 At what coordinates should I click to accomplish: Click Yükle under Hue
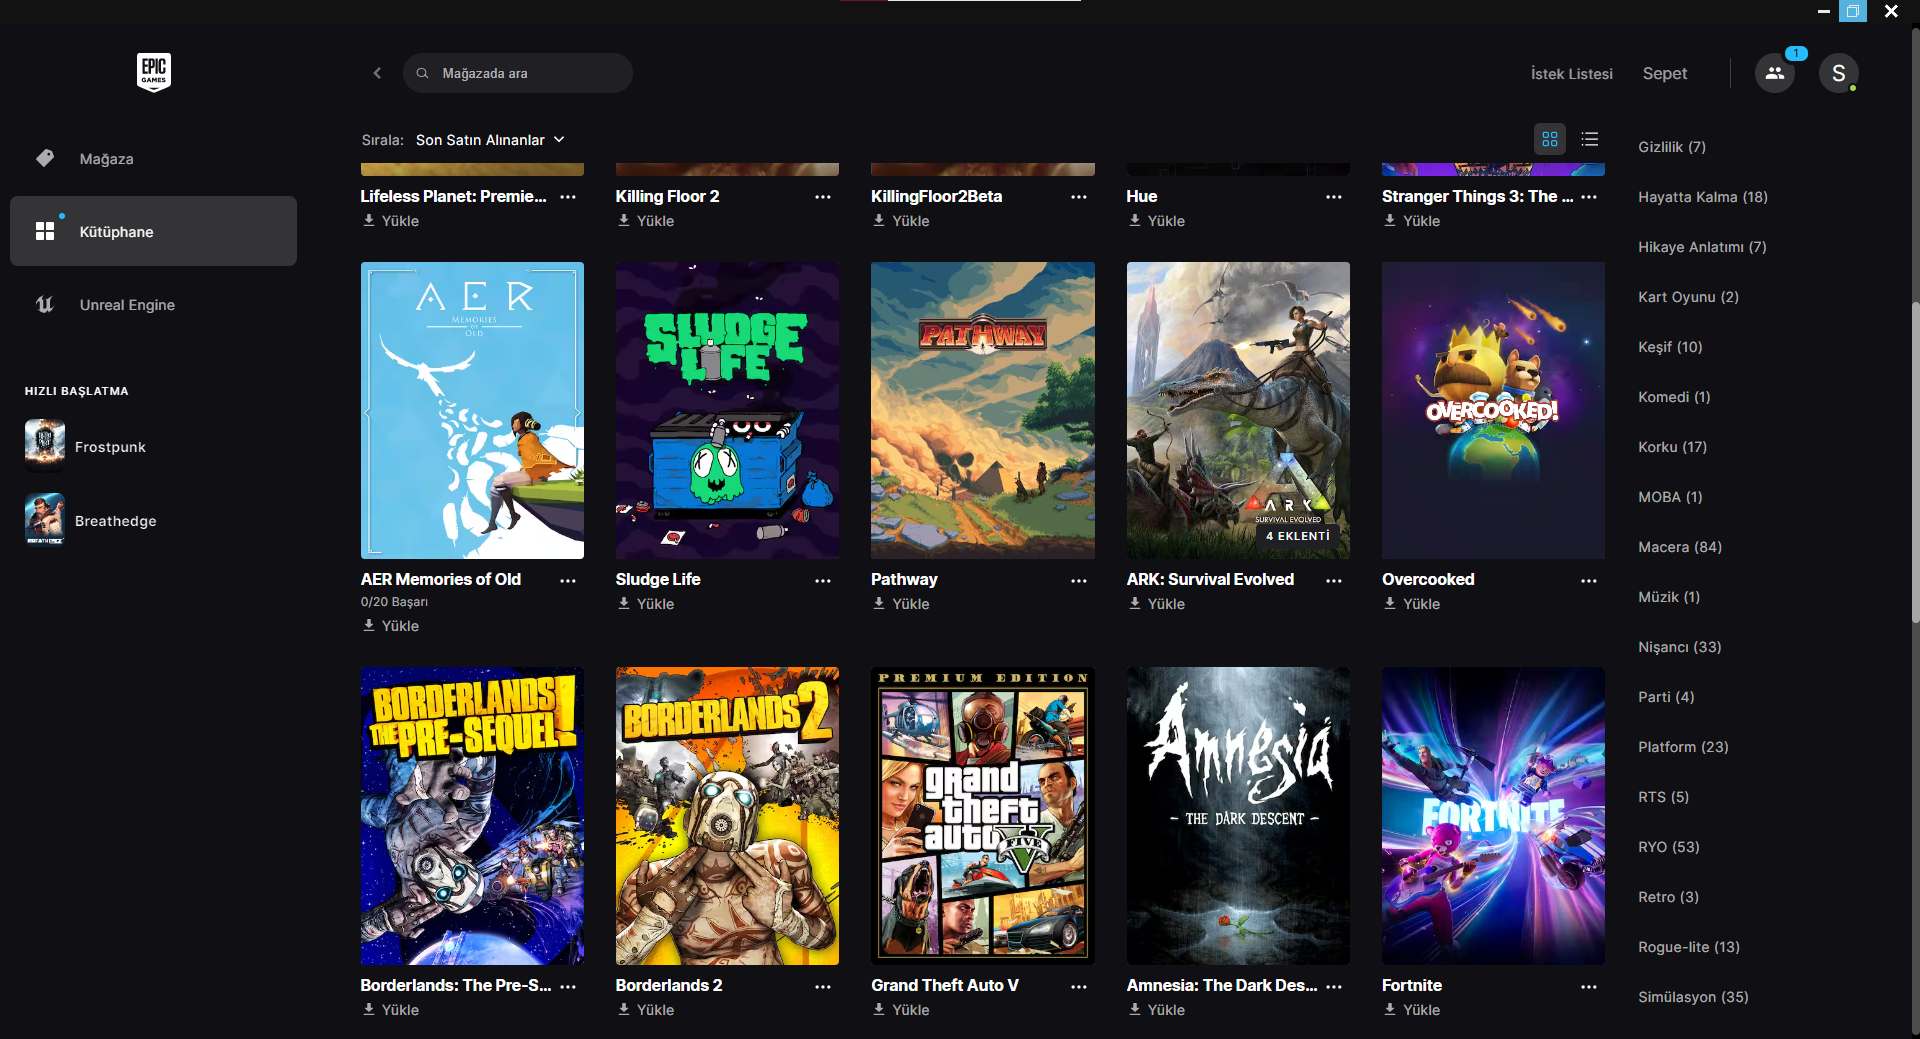(x=1157, y=221)
